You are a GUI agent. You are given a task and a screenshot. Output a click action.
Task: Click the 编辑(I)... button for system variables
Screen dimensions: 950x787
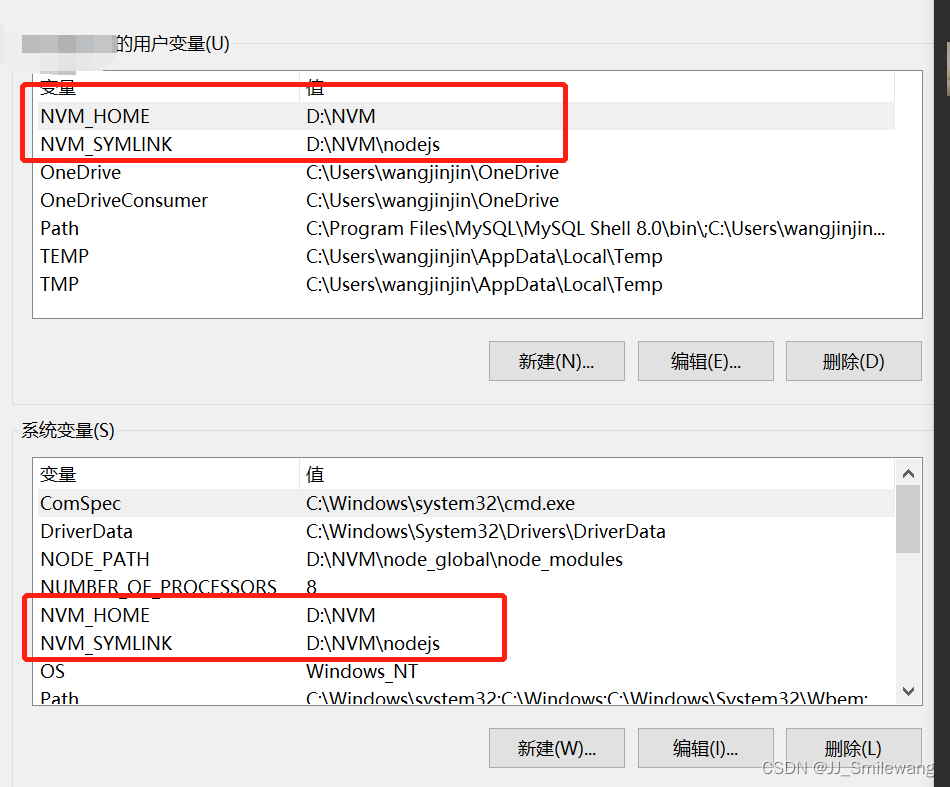point(705,747)
